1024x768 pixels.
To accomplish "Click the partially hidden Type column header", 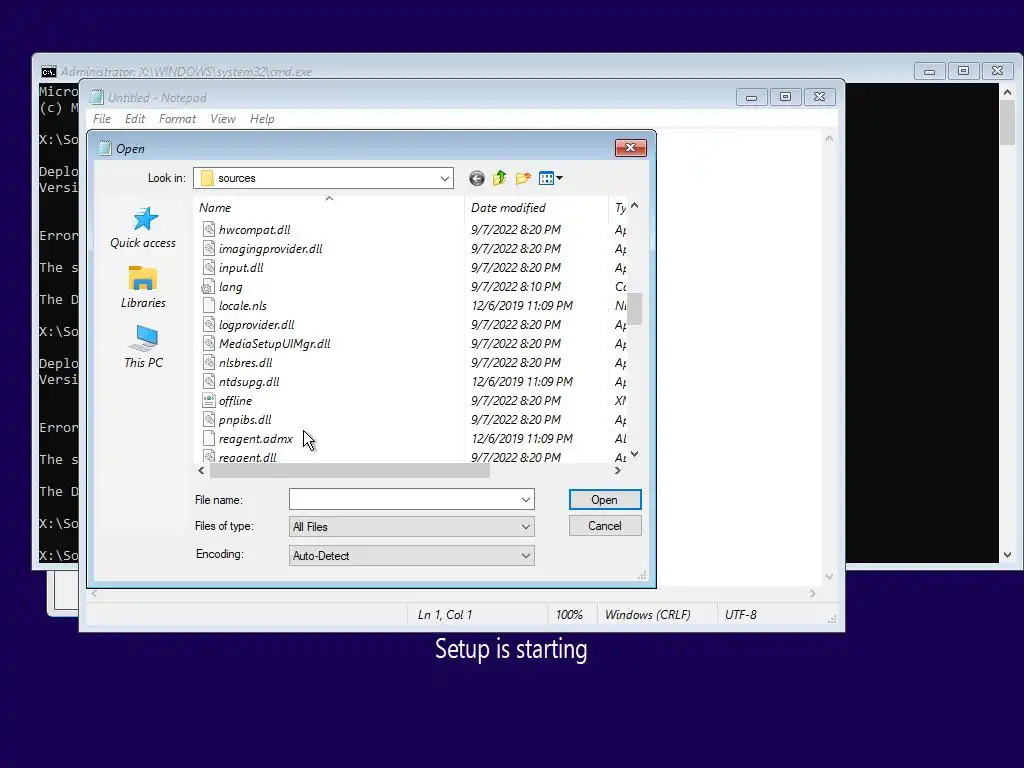I will pyautogui.click(x=618, y=208).
